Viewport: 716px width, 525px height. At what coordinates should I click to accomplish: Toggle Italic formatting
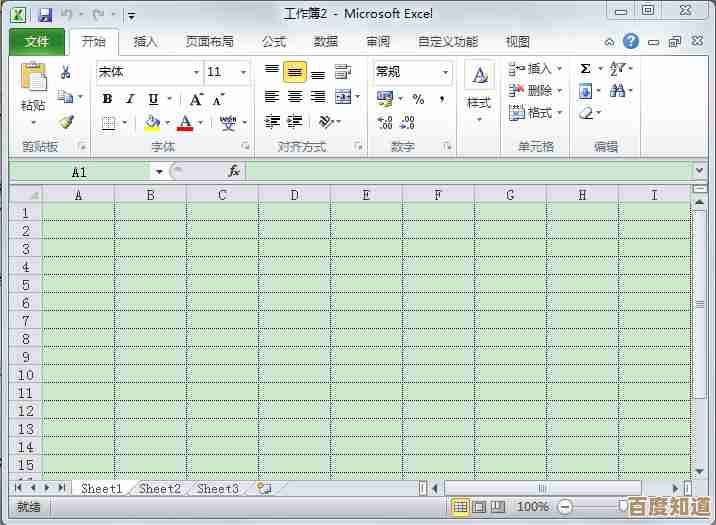point(130,99)
